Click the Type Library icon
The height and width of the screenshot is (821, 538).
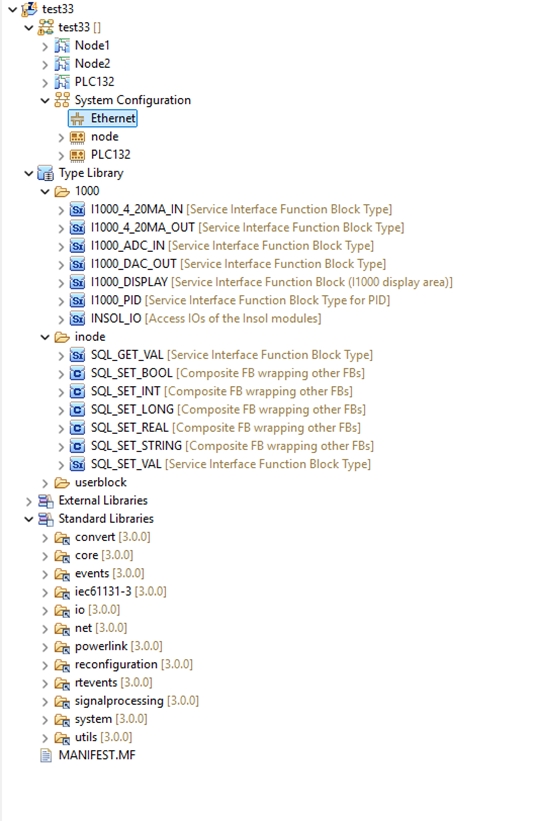pos(46,173)
